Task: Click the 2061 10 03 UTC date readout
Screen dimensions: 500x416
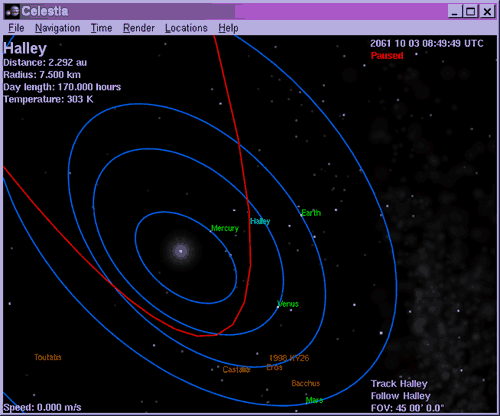Action: (x=427, y=43)
